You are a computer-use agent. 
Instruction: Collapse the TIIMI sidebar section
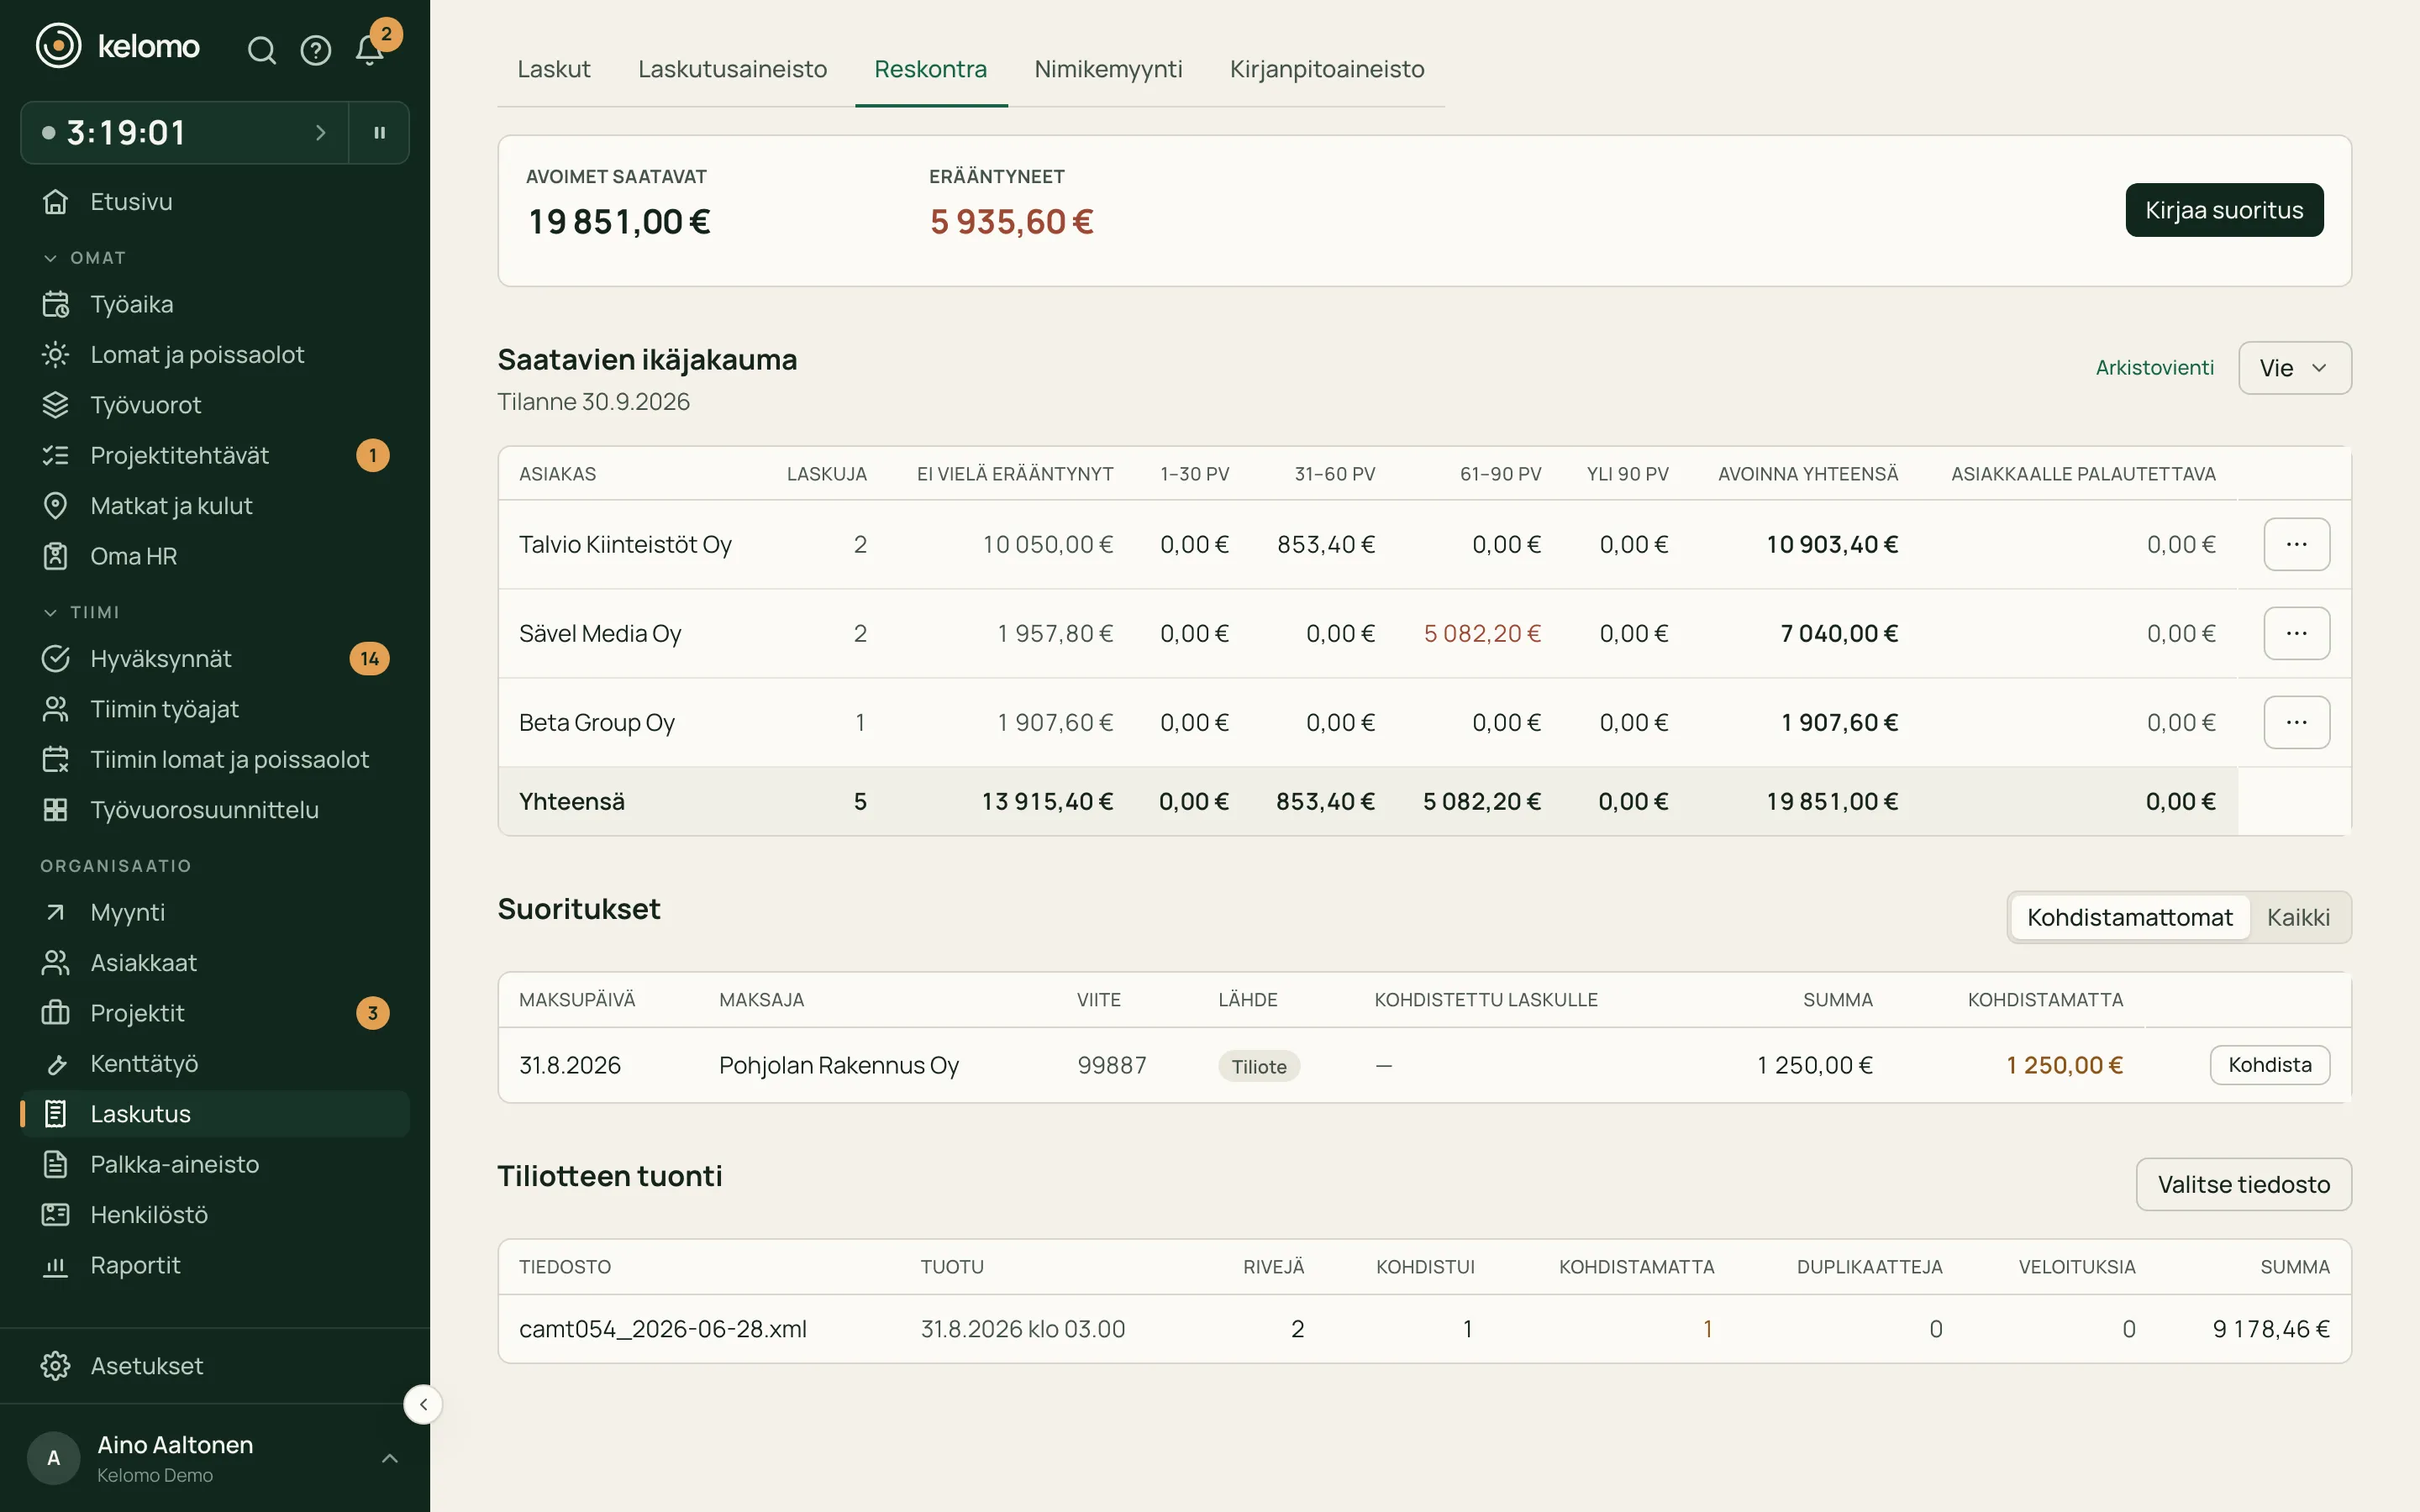[81, 612]
